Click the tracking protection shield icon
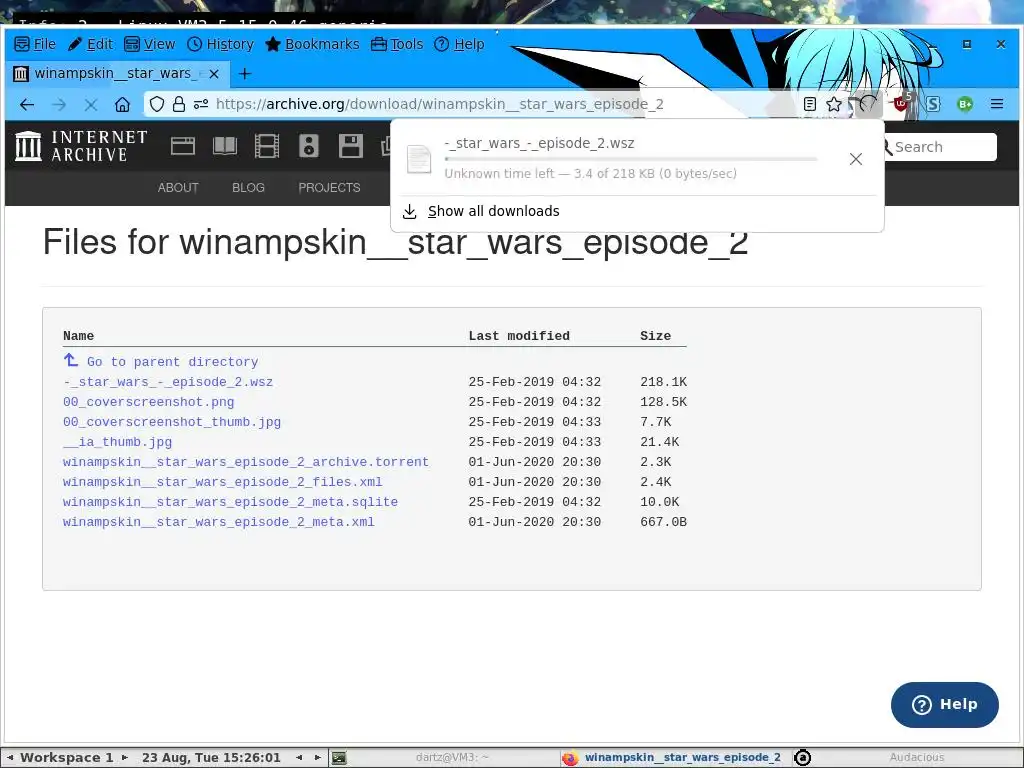The height and width of the screenshot is (768, 1024). [x=157, y=104]
